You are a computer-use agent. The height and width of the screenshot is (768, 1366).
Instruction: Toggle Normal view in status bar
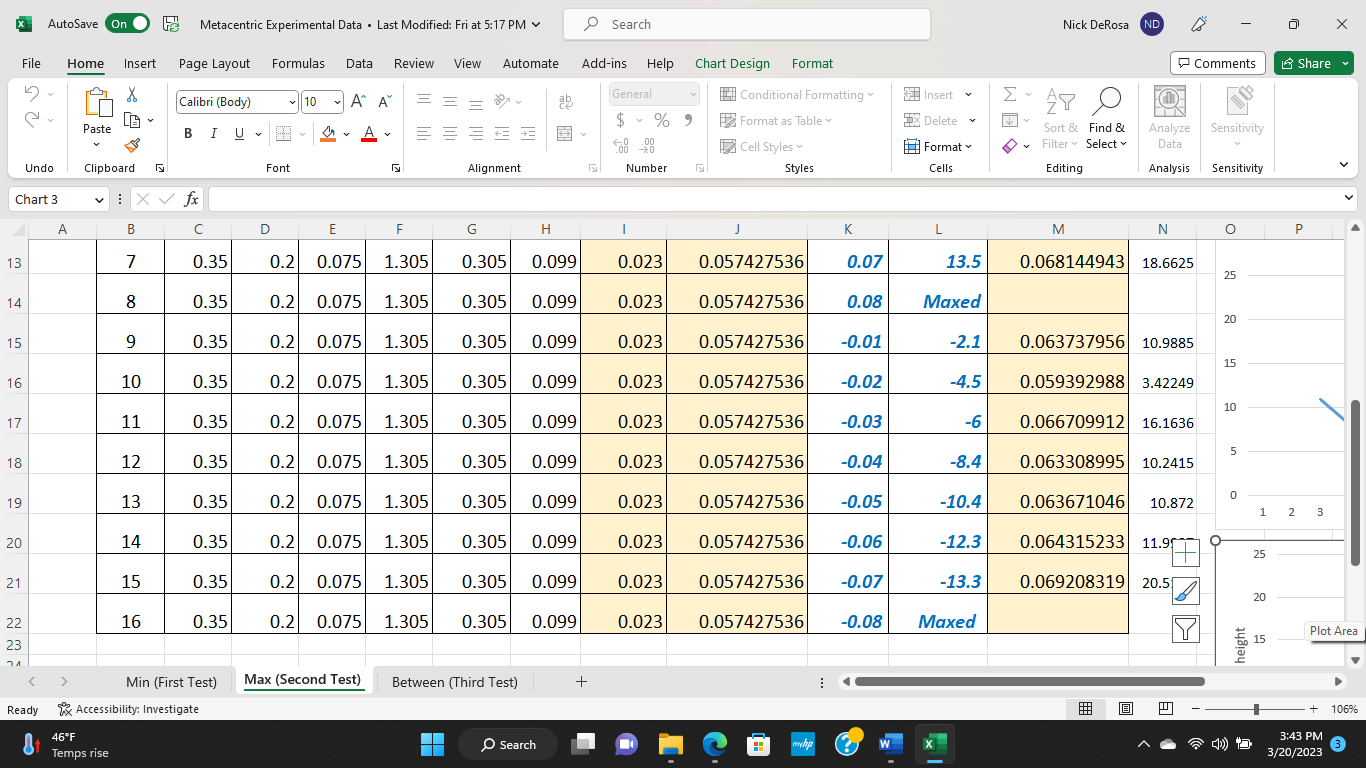tap(1086, 709)
